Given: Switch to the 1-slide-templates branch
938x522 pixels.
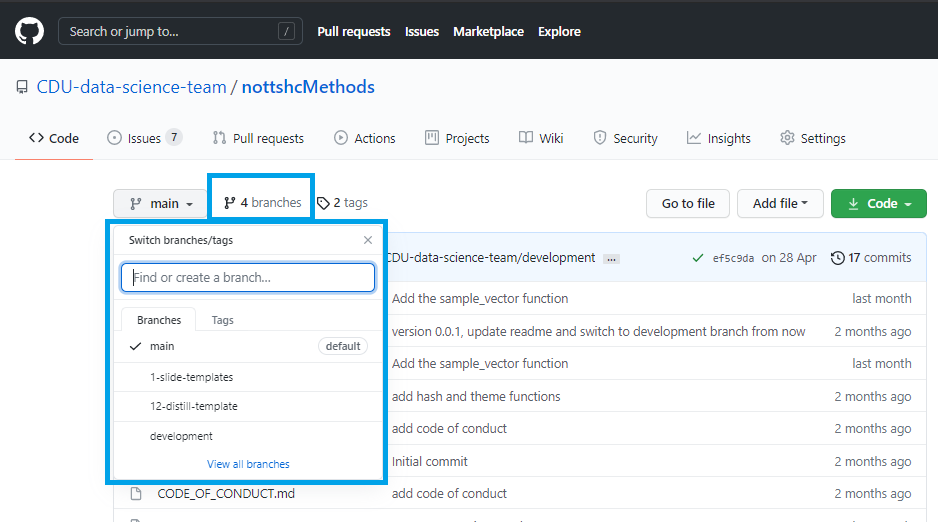Looking at the screenshot, I should 248,377.
